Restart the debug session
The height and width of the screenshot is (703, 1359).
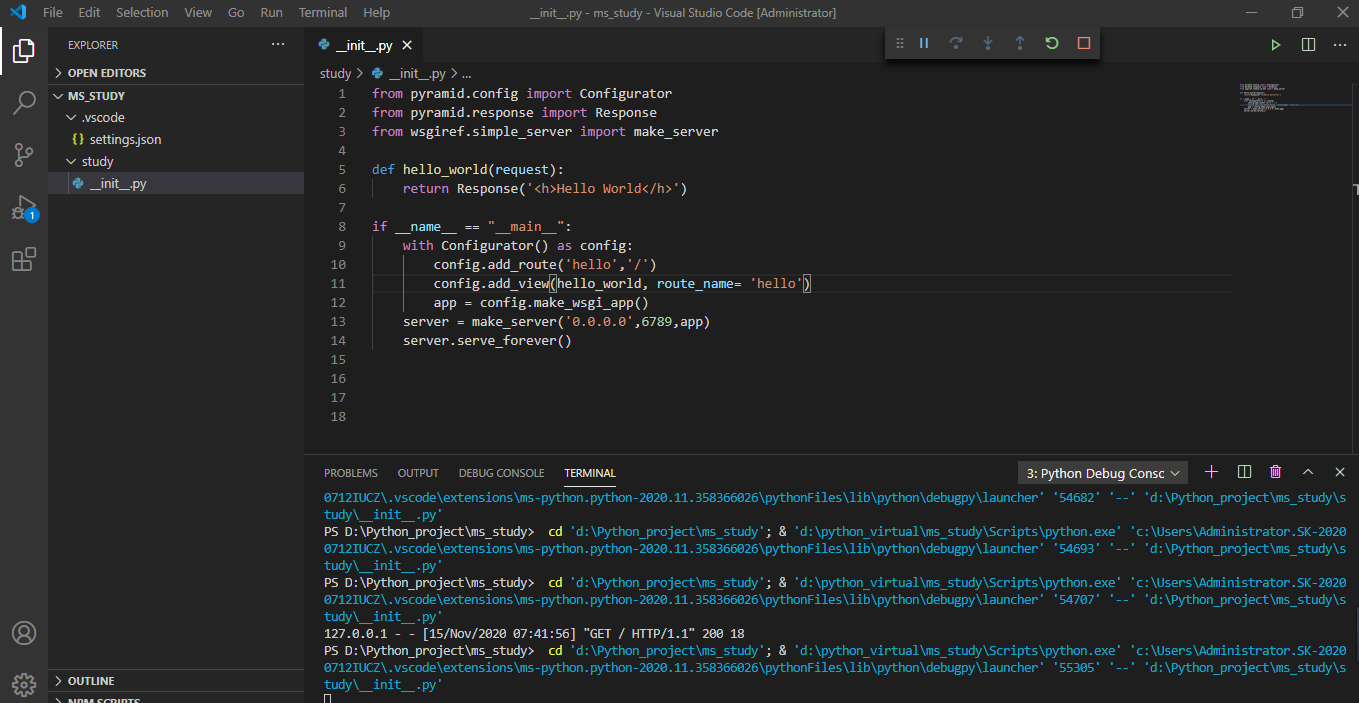click(1052, 43)
